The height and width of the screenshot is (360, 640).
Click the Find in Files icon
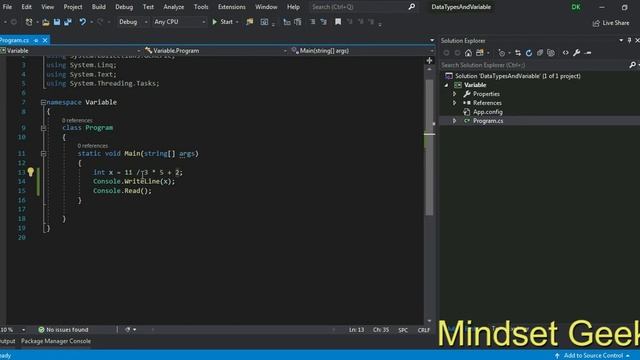pos(249,22)
